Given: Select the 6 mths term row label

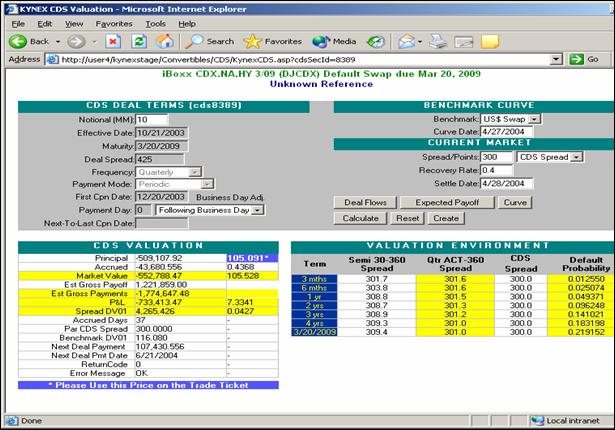Looking at the screenshot, I should [x=314, y=288].
